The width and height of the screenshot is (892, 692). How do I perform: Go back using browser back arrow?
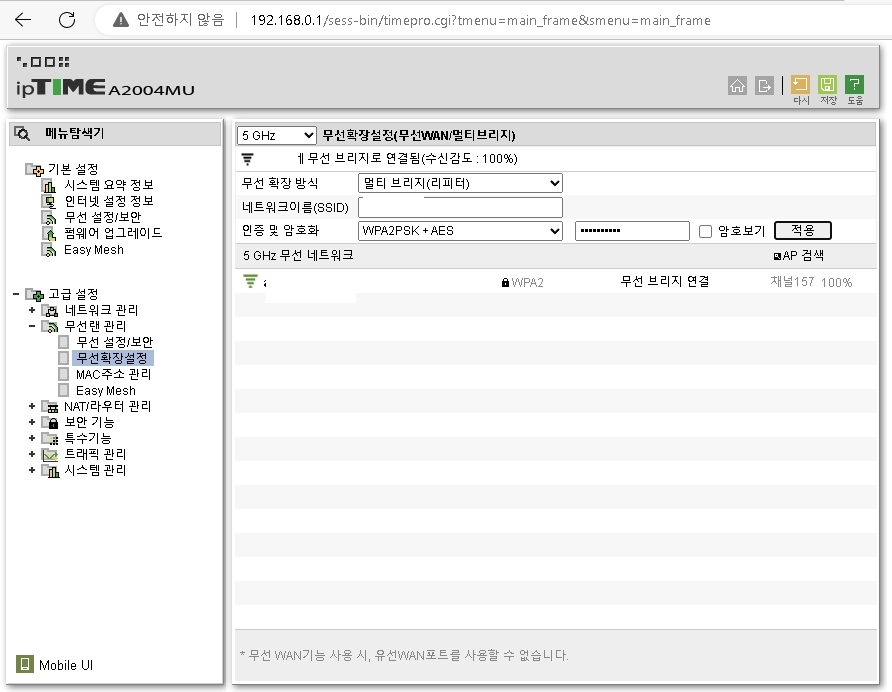click(23, 20)
